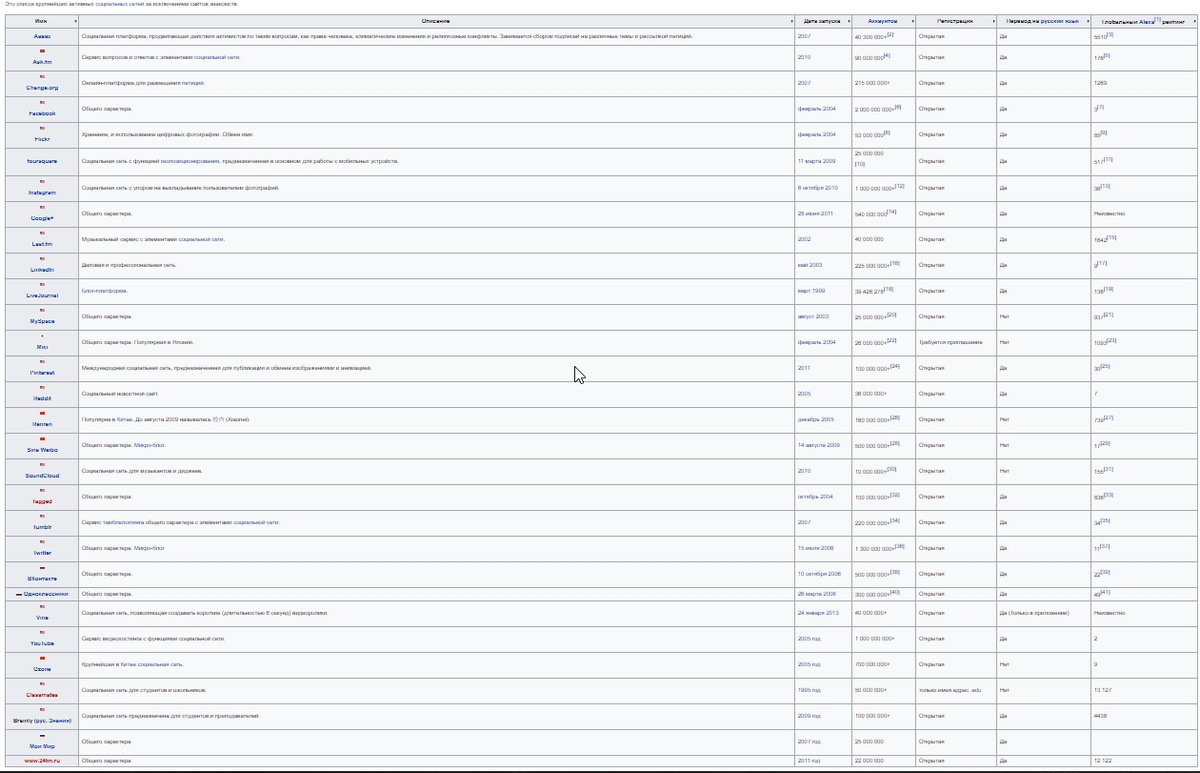This screenshot has width=1200, height=773.
Task: Click the flag icon above Facebook
Action: pyautogui.click(x=41, y=102)
